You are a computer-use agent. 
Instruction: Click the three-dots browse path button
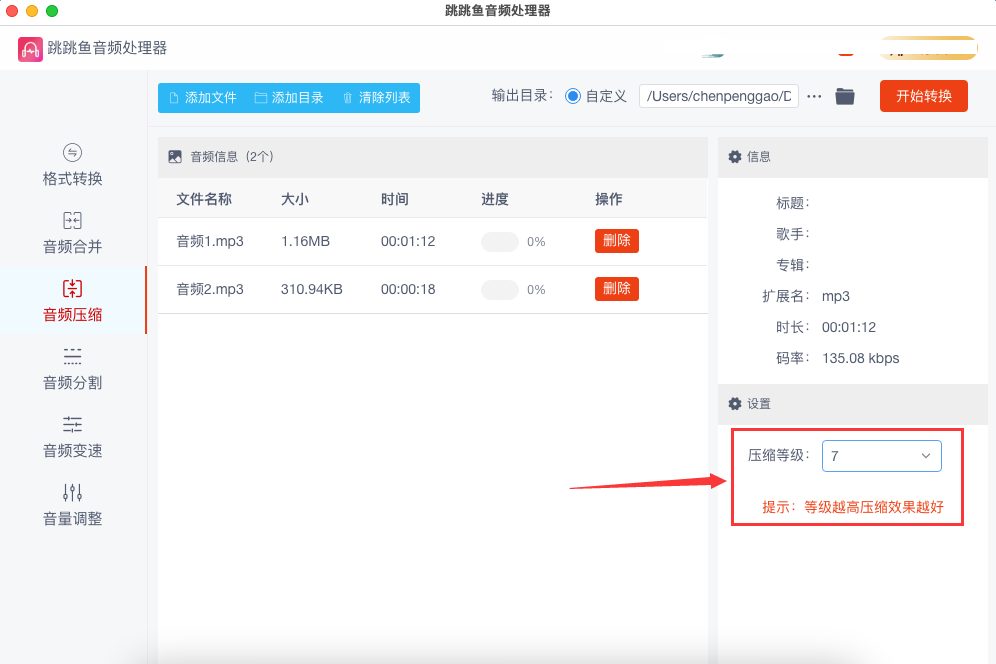click(x=814, y=97)
